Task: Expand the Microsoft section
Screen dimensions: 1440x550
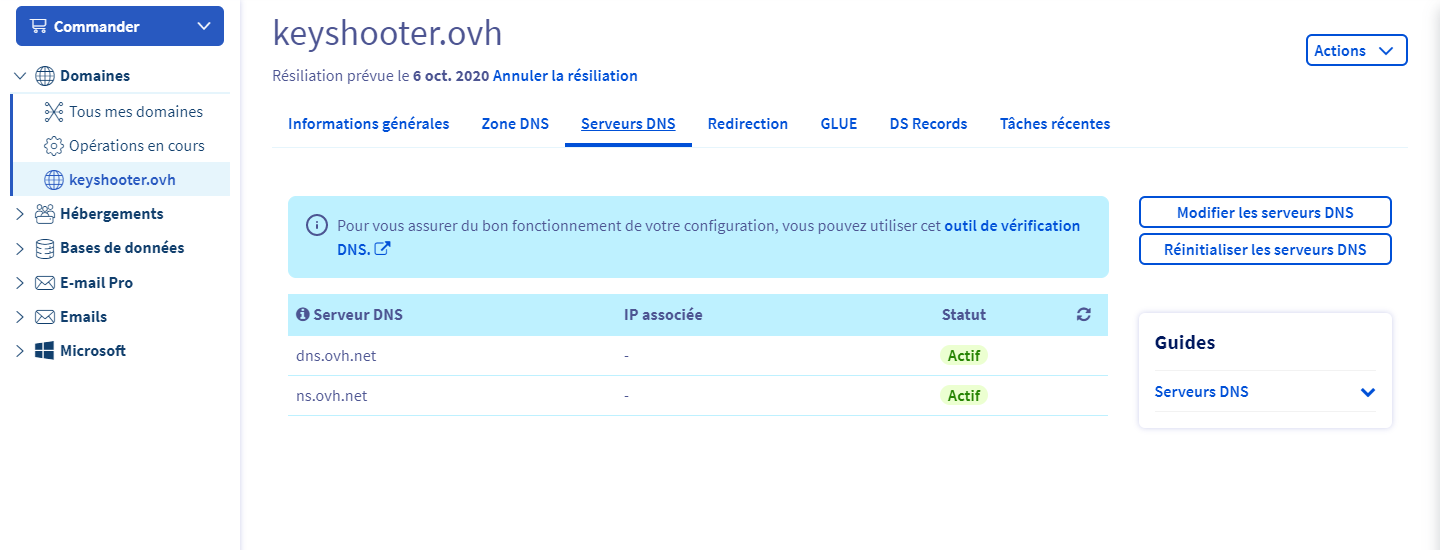Action: 20,351
